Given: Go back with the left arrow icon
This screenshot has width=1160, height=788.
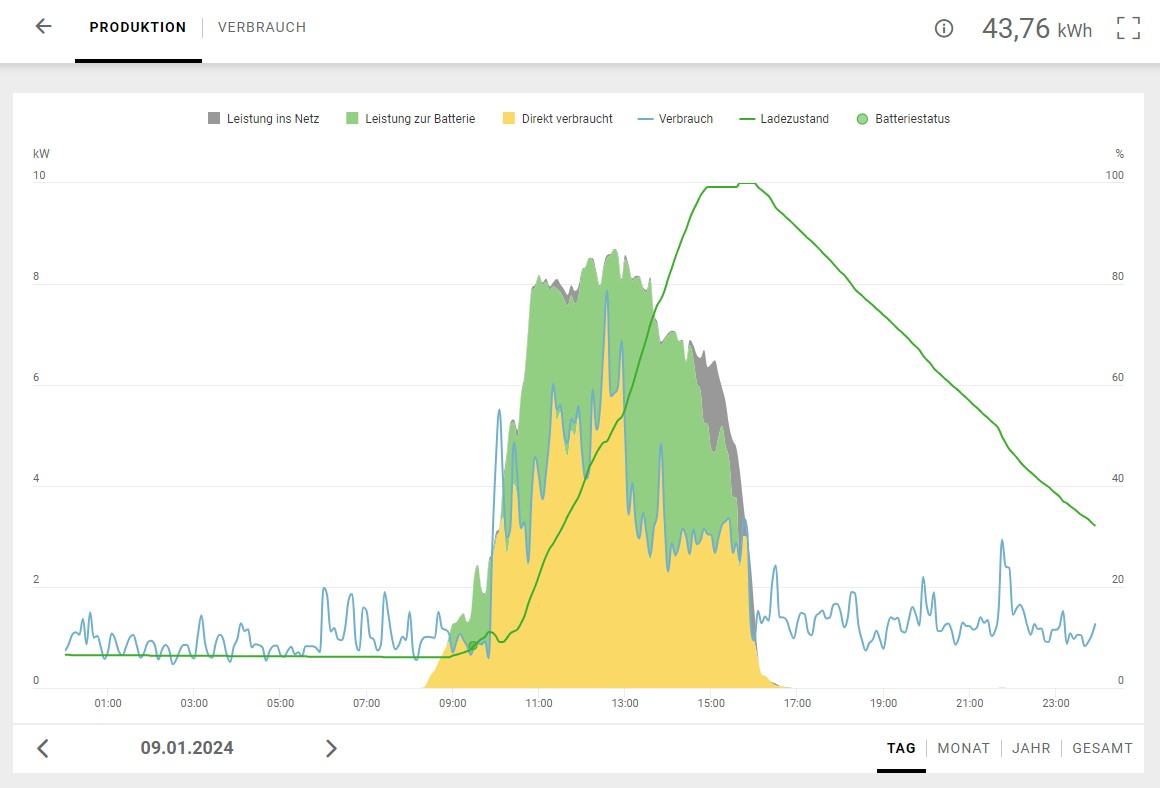Looking at the screenshot, I should coord(44,27).
